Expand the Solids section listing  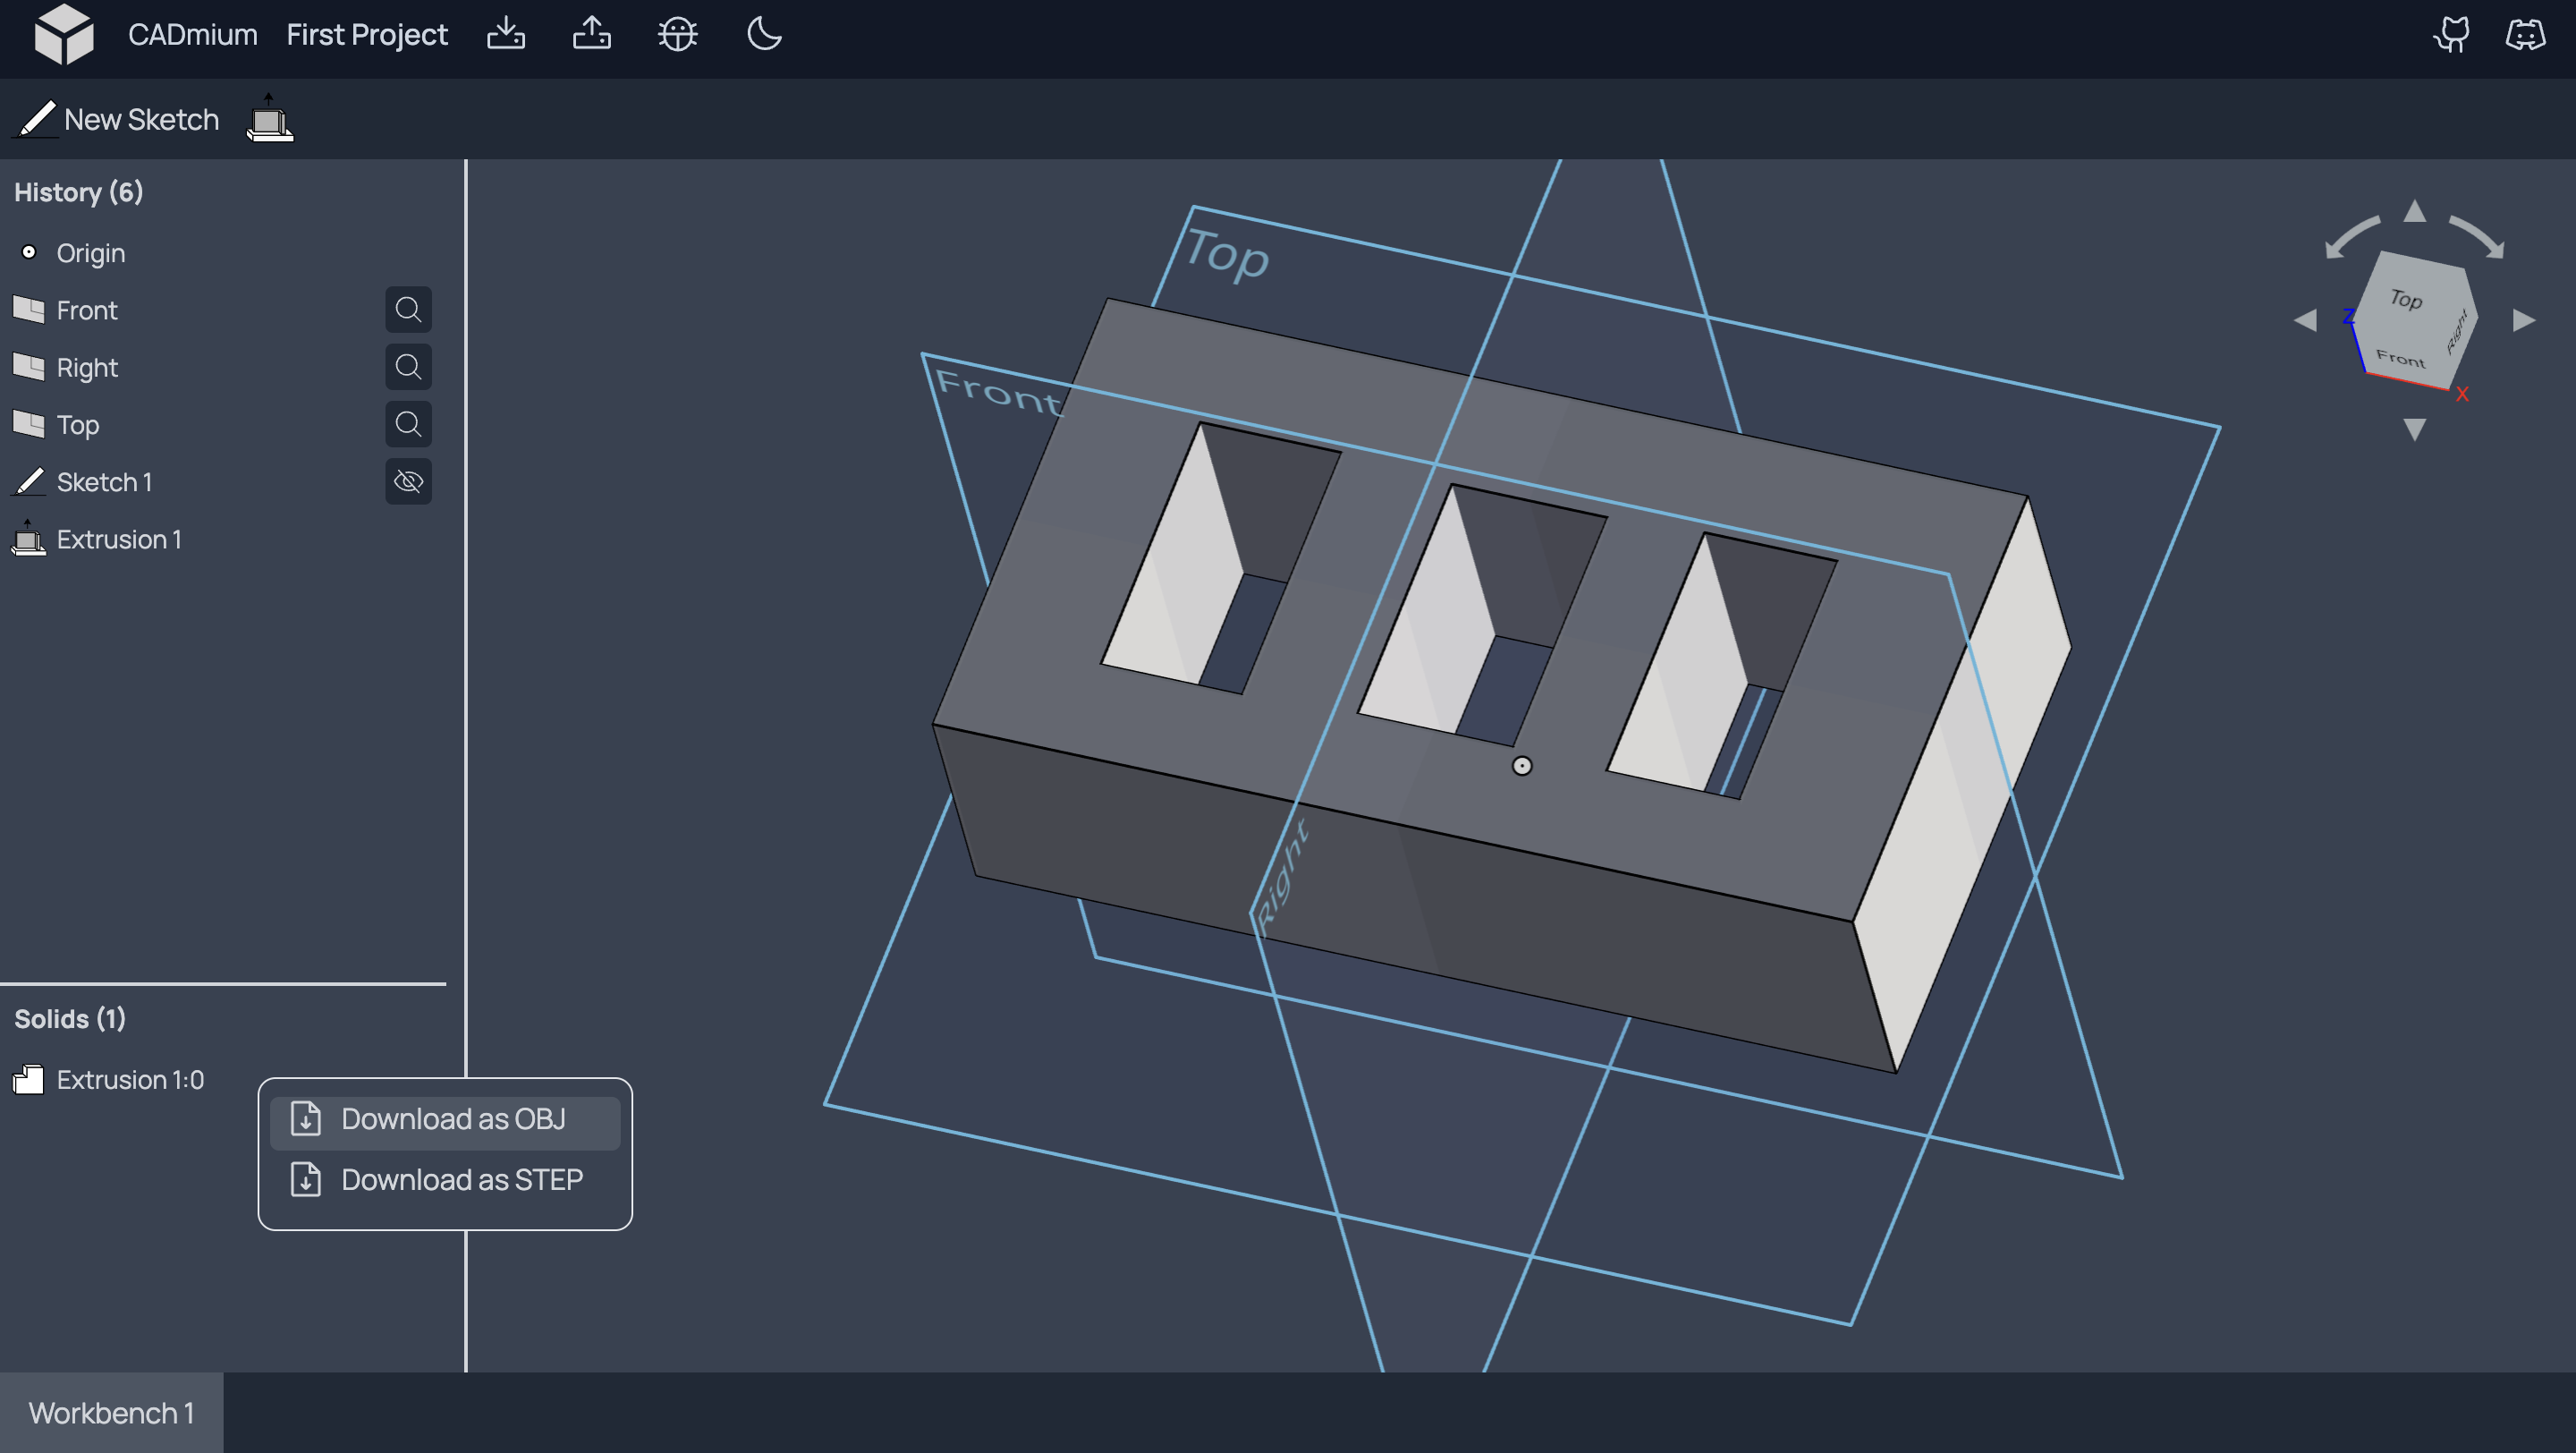[69, 1017]
